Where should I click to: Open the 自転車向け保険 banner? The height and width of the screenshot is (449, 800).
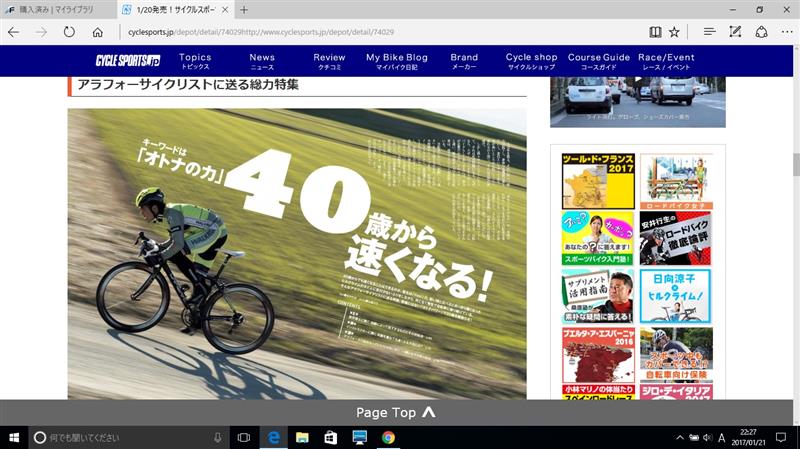tap(676, 355)
